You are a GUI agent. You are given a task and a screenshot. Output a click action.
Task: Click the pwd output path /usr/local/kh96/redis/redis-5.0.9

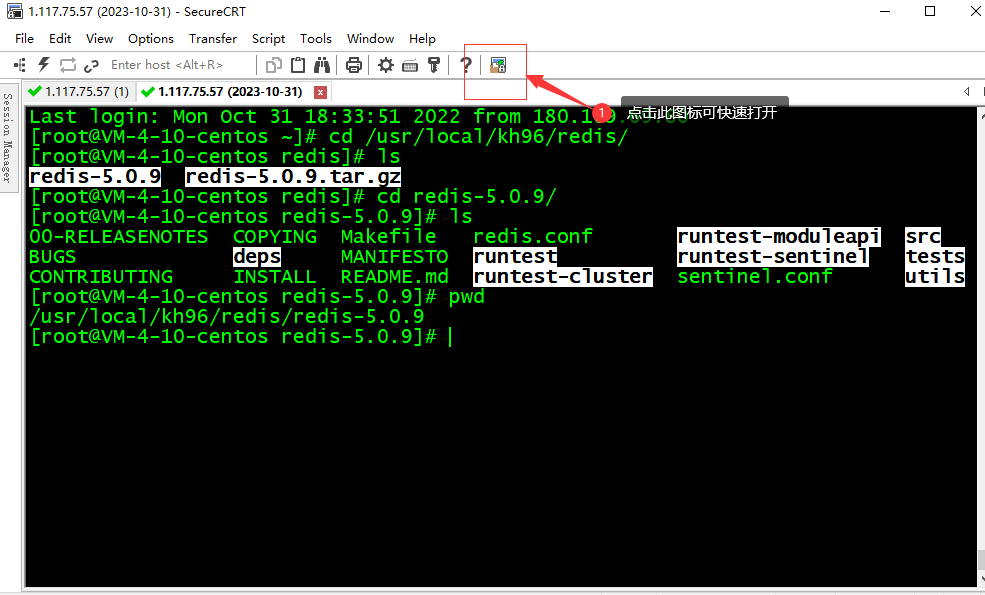[227, 317]
